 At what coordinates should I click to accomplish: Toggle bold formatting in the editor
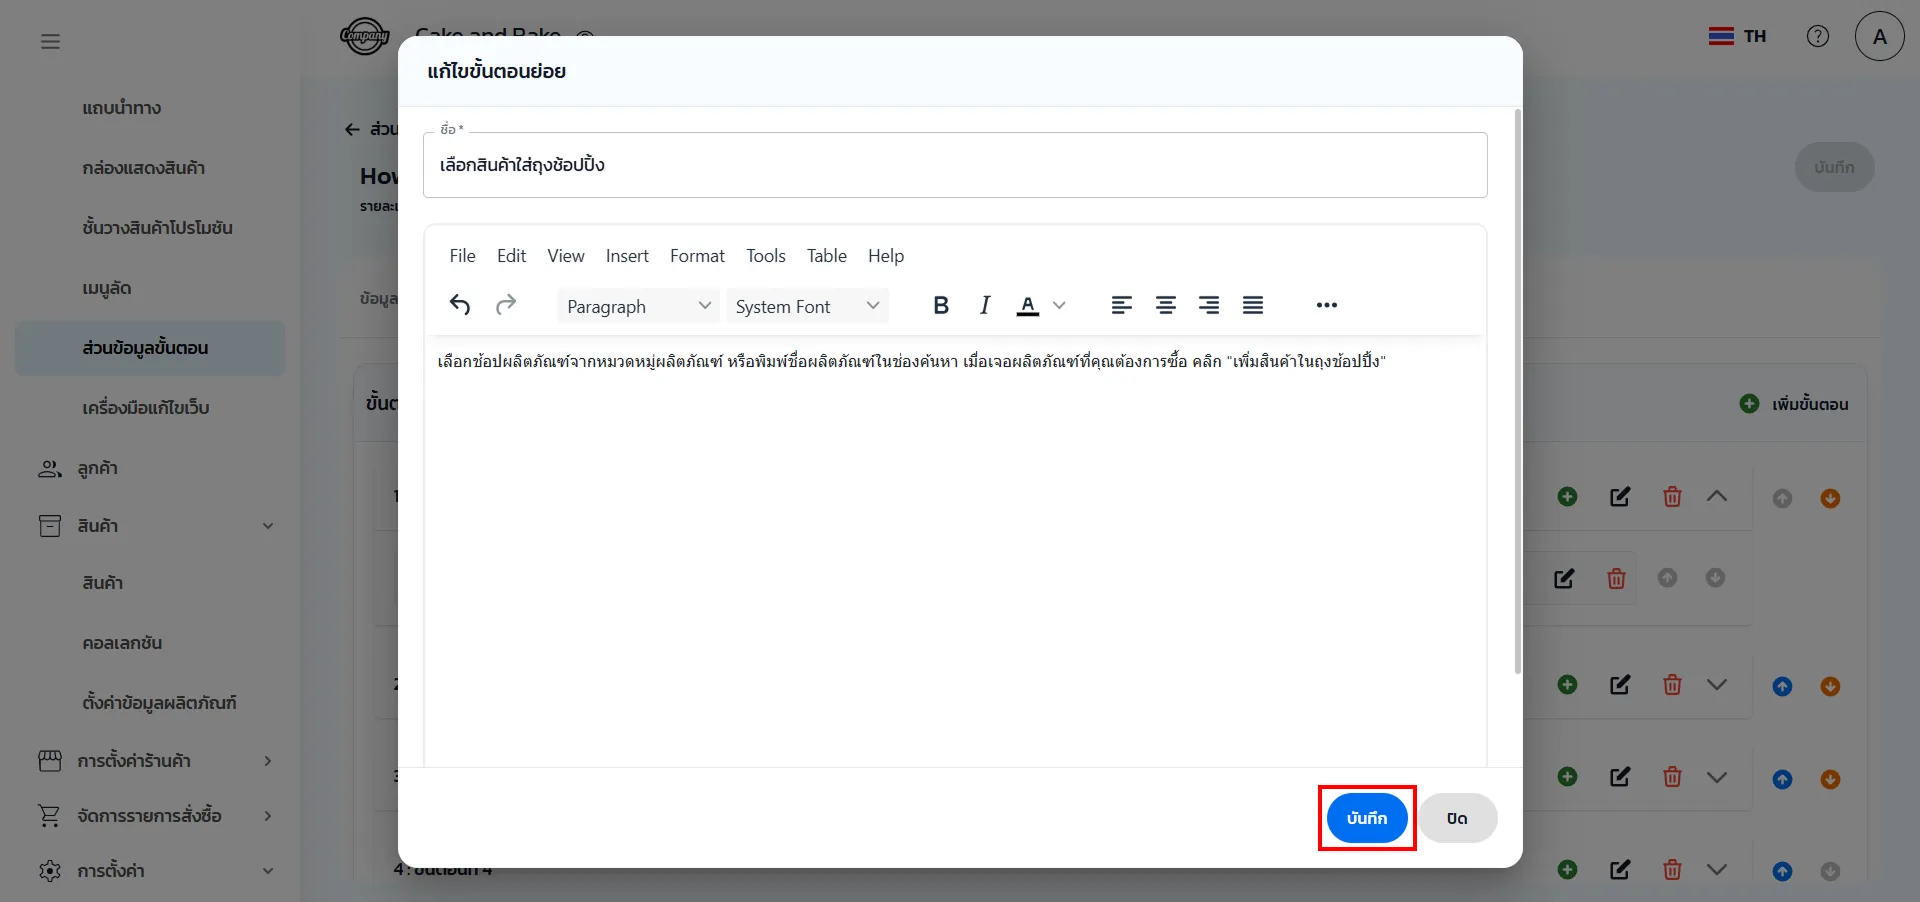pyautogui.click(x=940, y=305)
